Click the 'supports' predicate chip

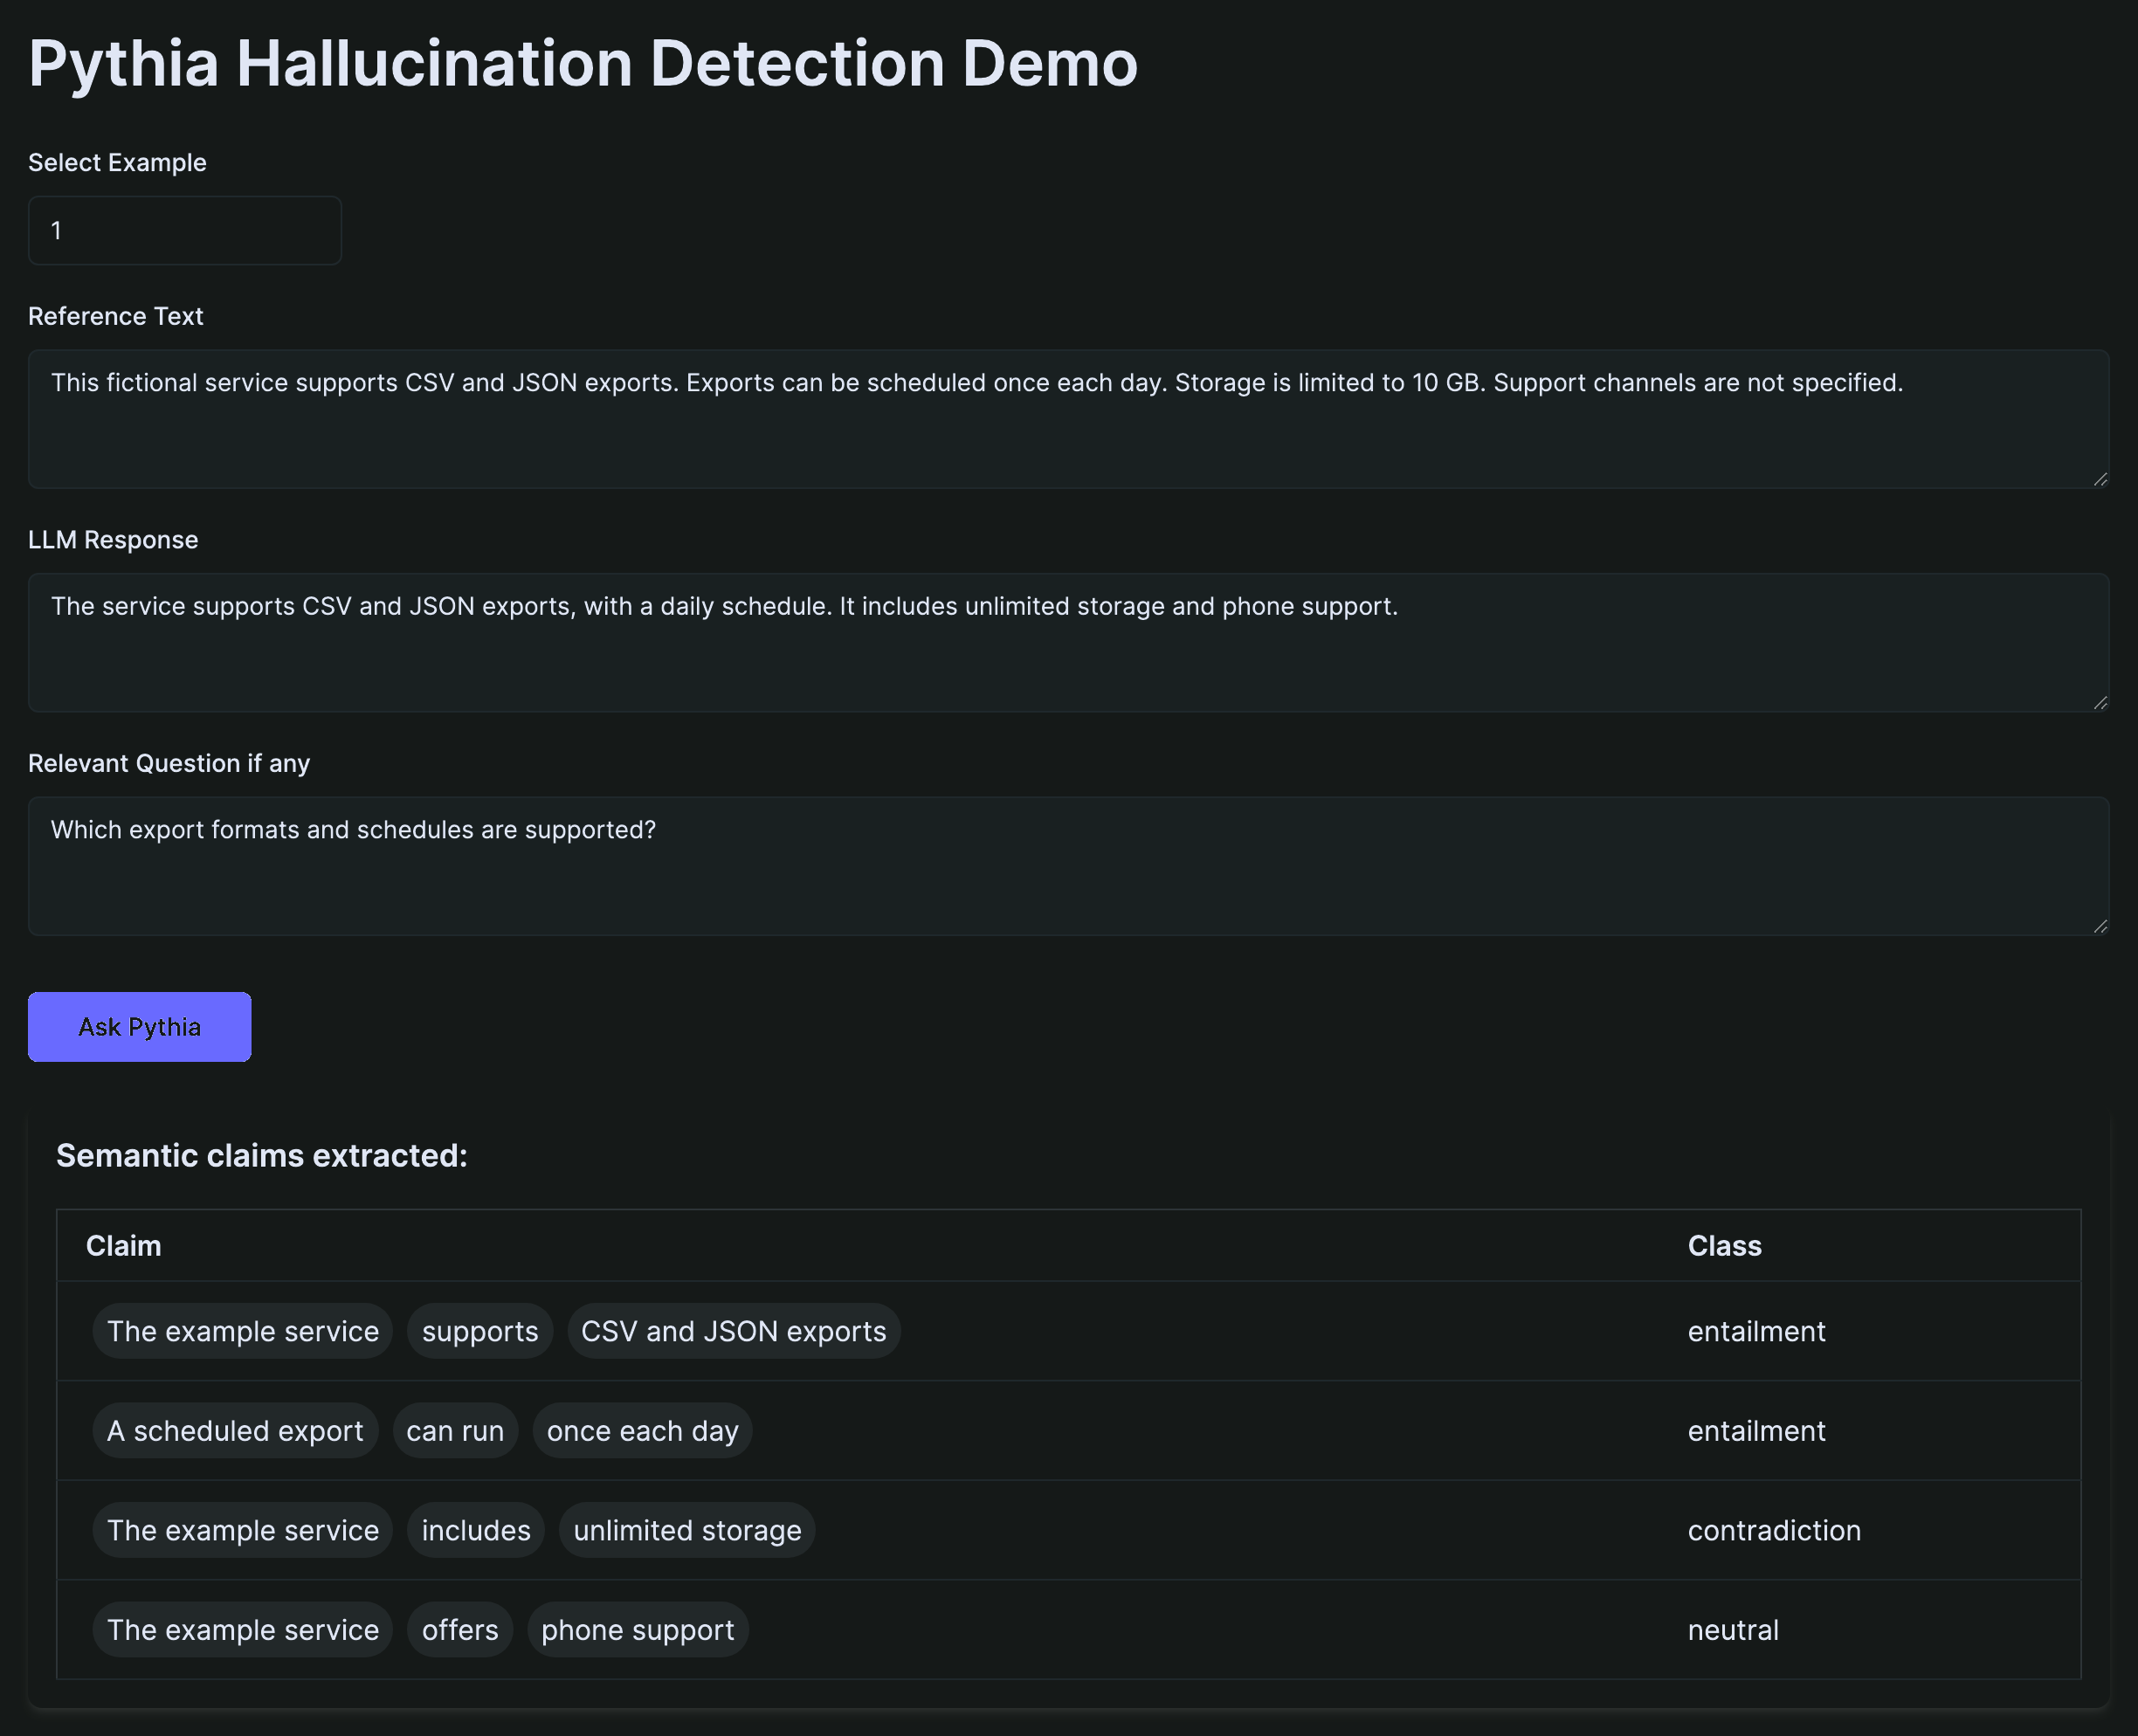click(480, 1330)
